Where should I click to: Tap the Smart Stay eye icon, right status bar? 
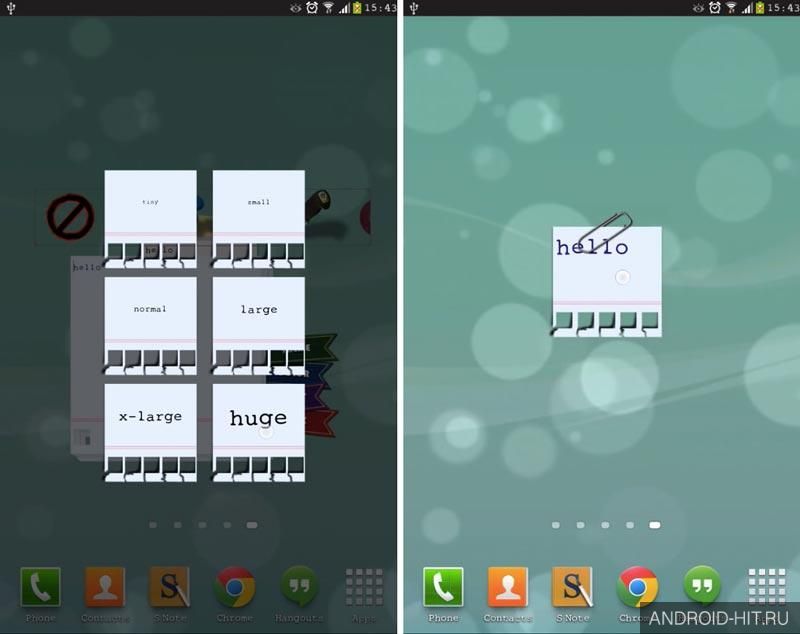point(698,8)
